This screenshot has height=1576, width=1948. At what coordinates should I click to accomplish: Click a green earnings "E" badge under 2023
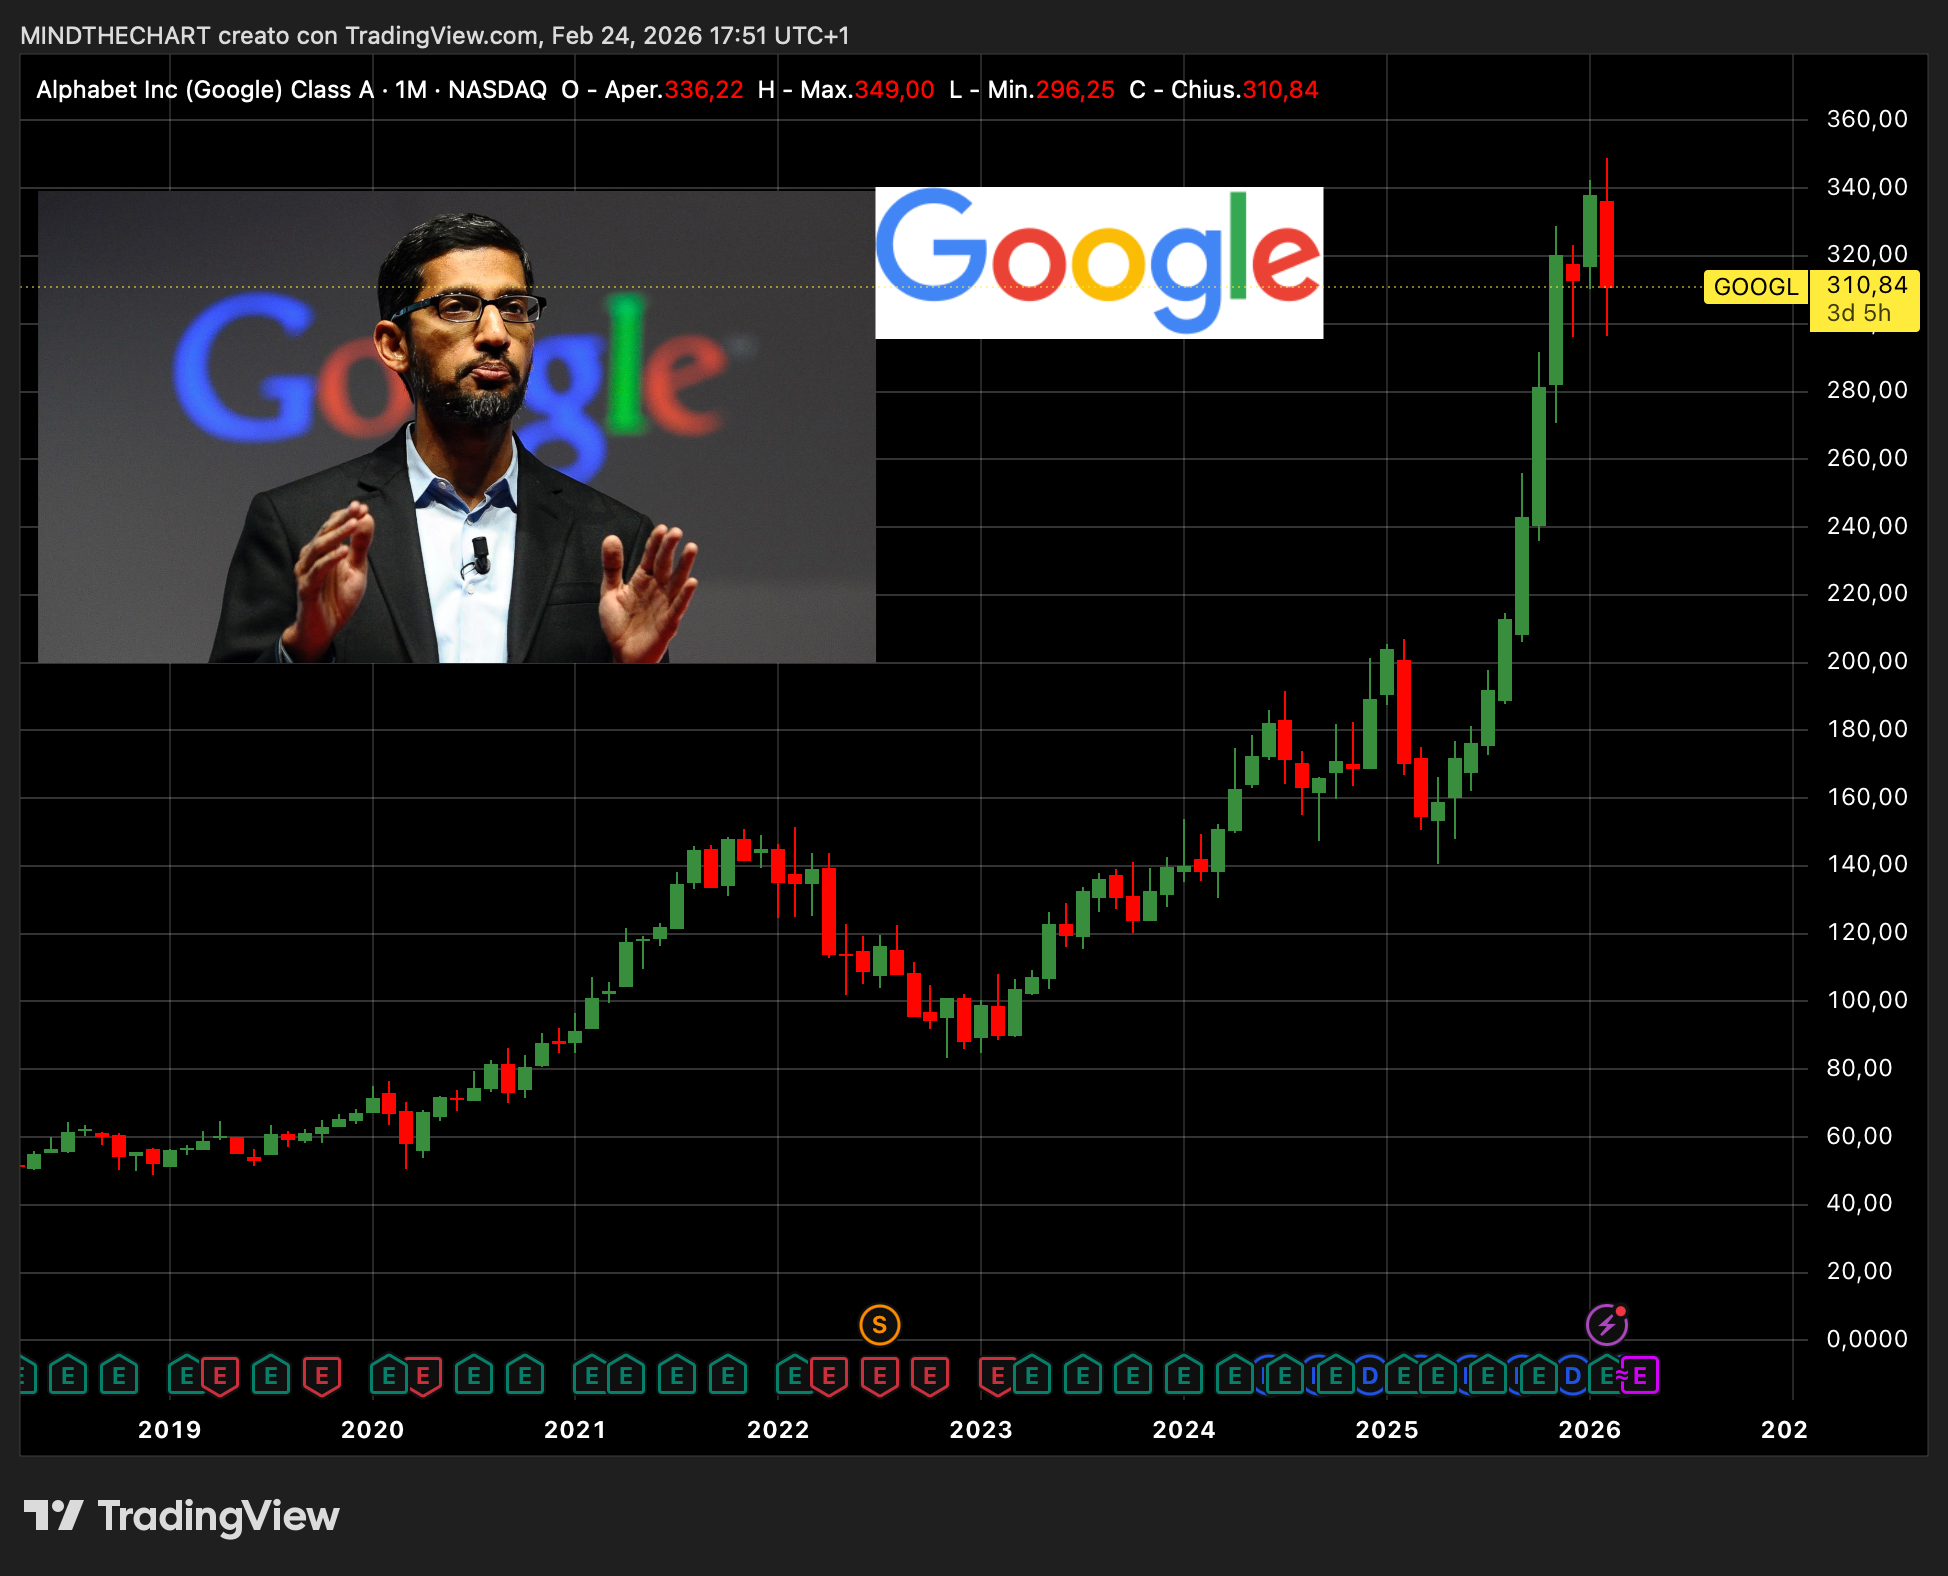tap(1030, 1376)
